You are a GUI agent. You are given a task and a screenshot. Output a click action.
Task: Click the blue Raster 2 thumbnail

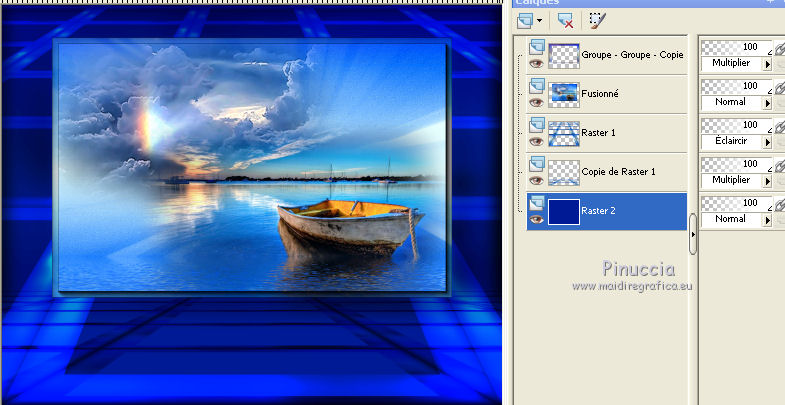tap(564, 212)
